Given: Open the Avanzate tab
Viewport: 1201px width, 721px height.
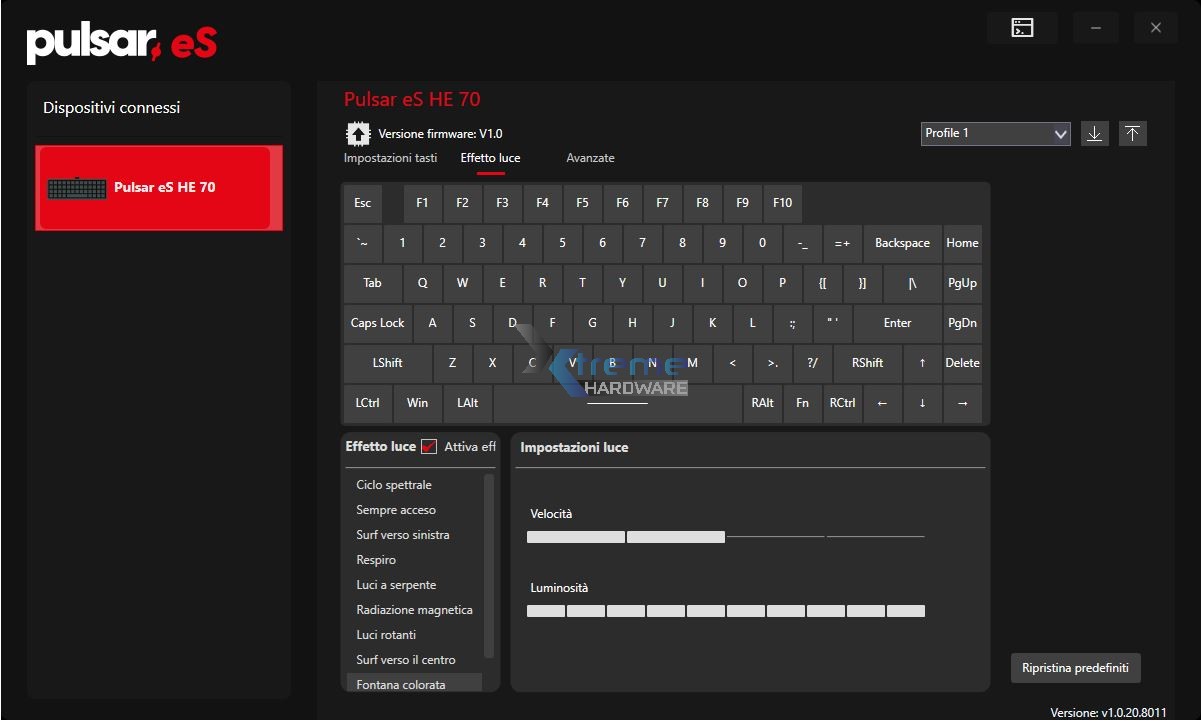Looking at the screenshot, I should point(590,158).
